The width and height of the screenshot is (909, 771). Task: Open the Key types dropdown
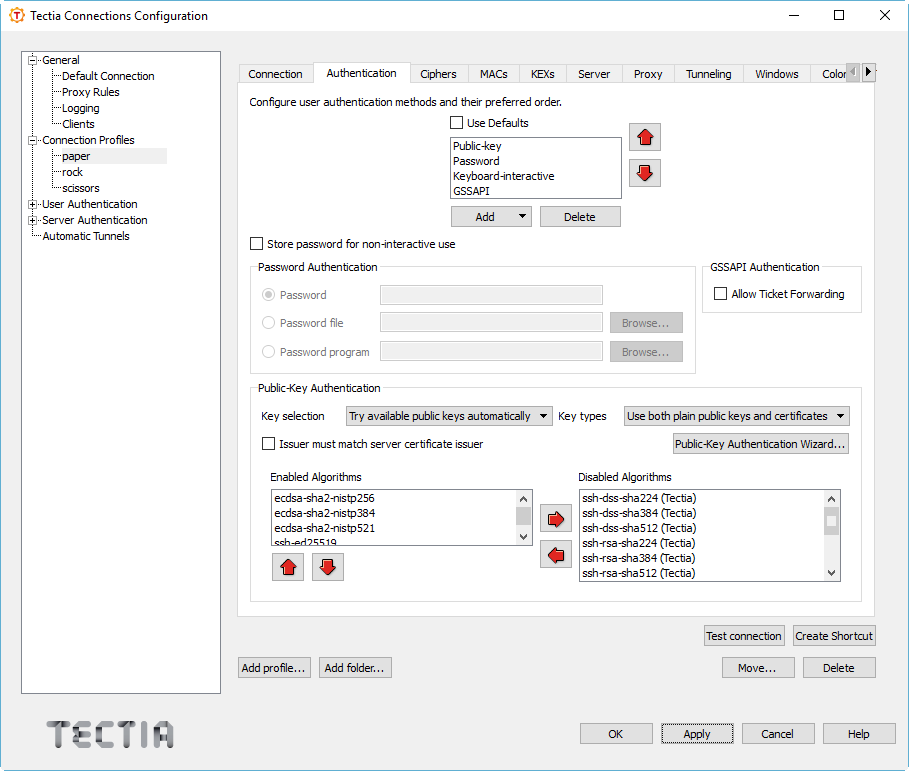(x=735, y=415)
